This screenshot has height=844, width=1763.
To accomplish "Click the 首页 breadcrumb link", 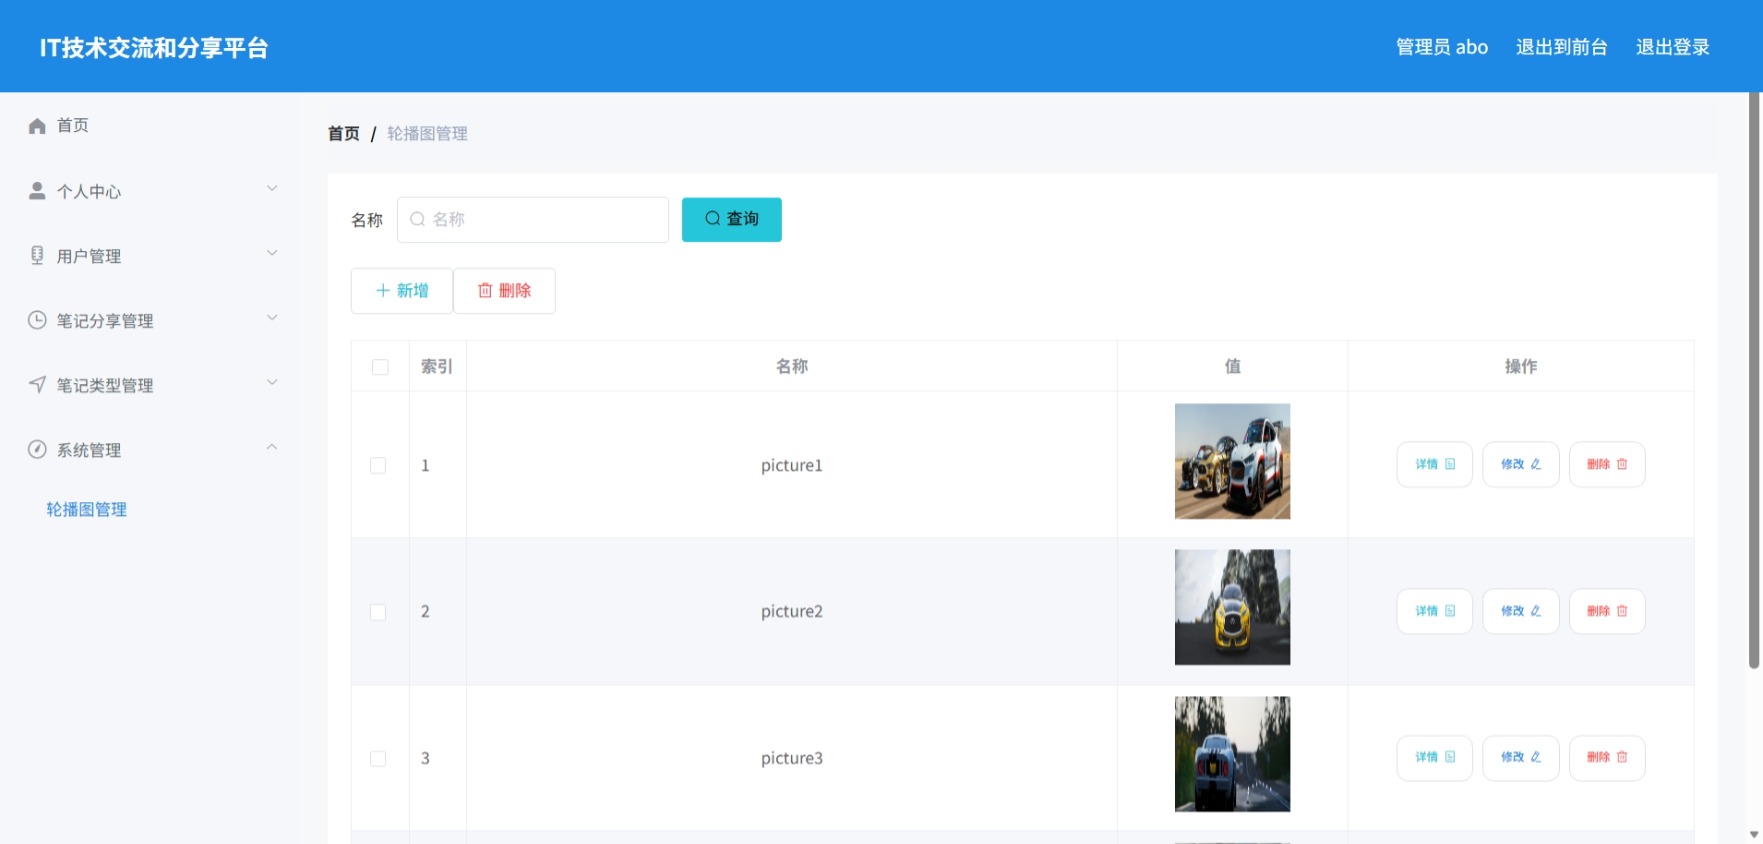I will pyautogui.click(x=344, y=134).
